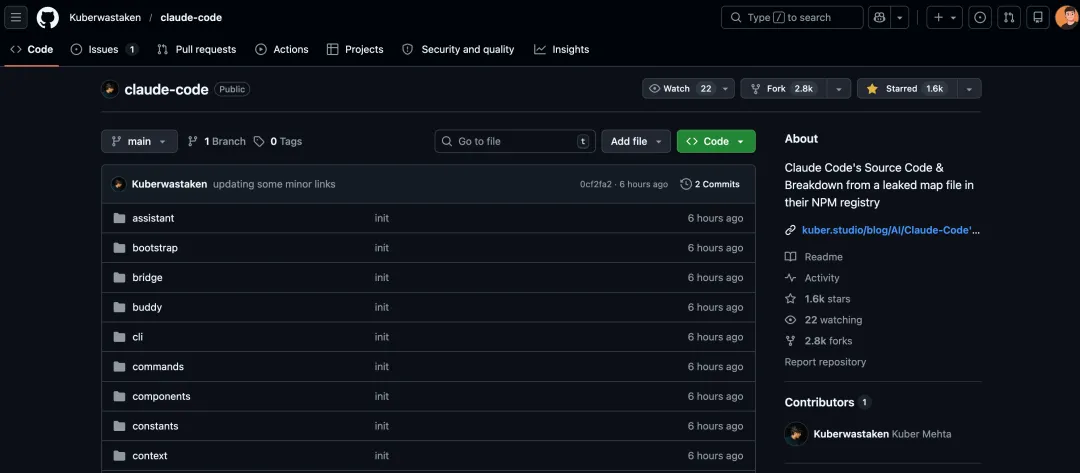Image resolution: width=1080 pixels, height=473 pixels.
Task: Open claude-code breadcrumb link
Action: coord(191,17)
